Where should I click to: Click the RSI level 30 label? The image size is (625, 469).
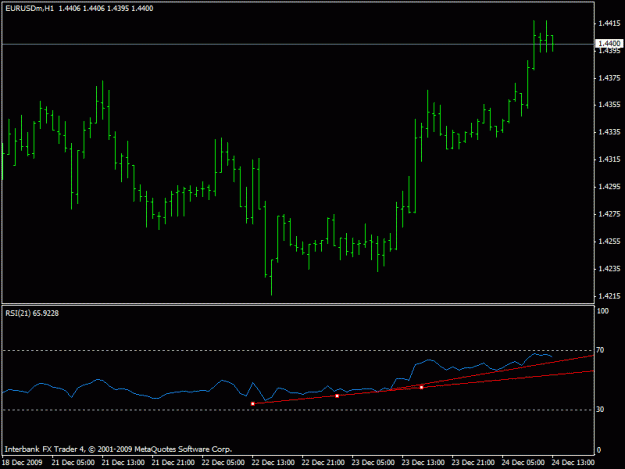point(600,409)
